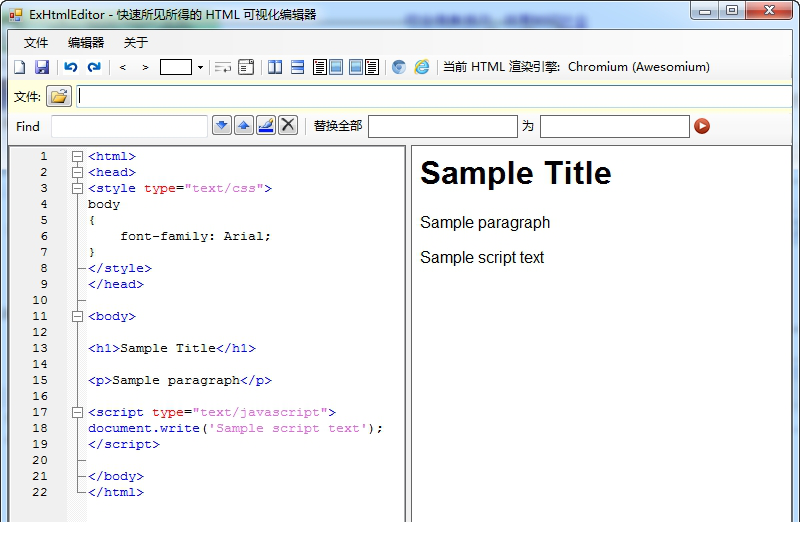Screen dimensions: 800x542
Task: Focus the Find text box
Action: (x=130, y=127)
